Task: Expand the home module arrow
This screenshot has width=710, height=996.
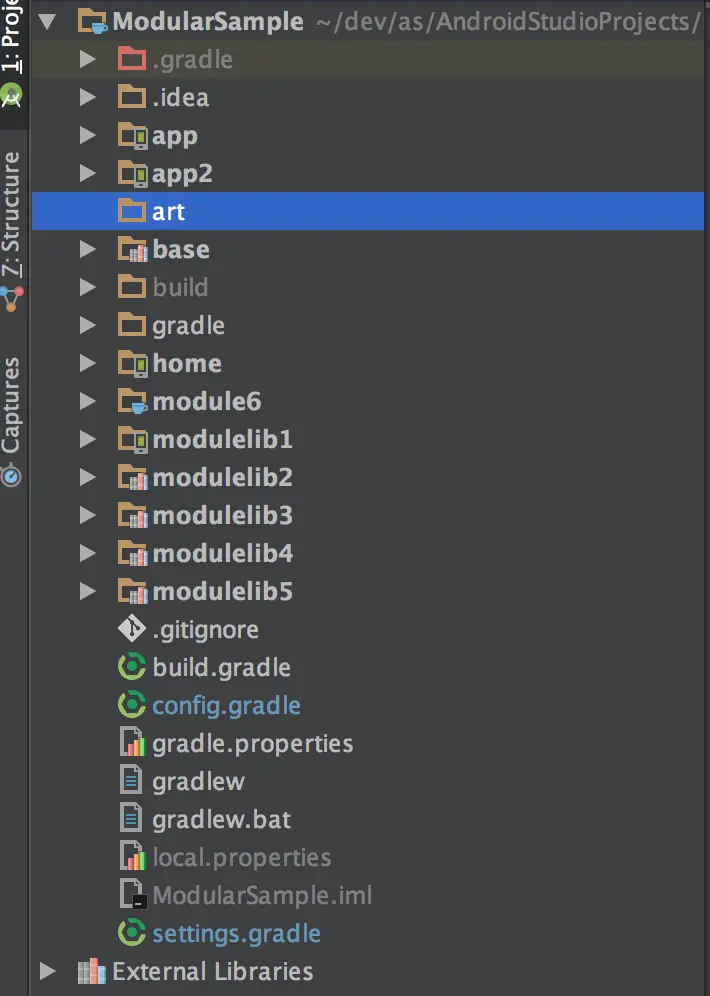Action: [x=88, y=363]
